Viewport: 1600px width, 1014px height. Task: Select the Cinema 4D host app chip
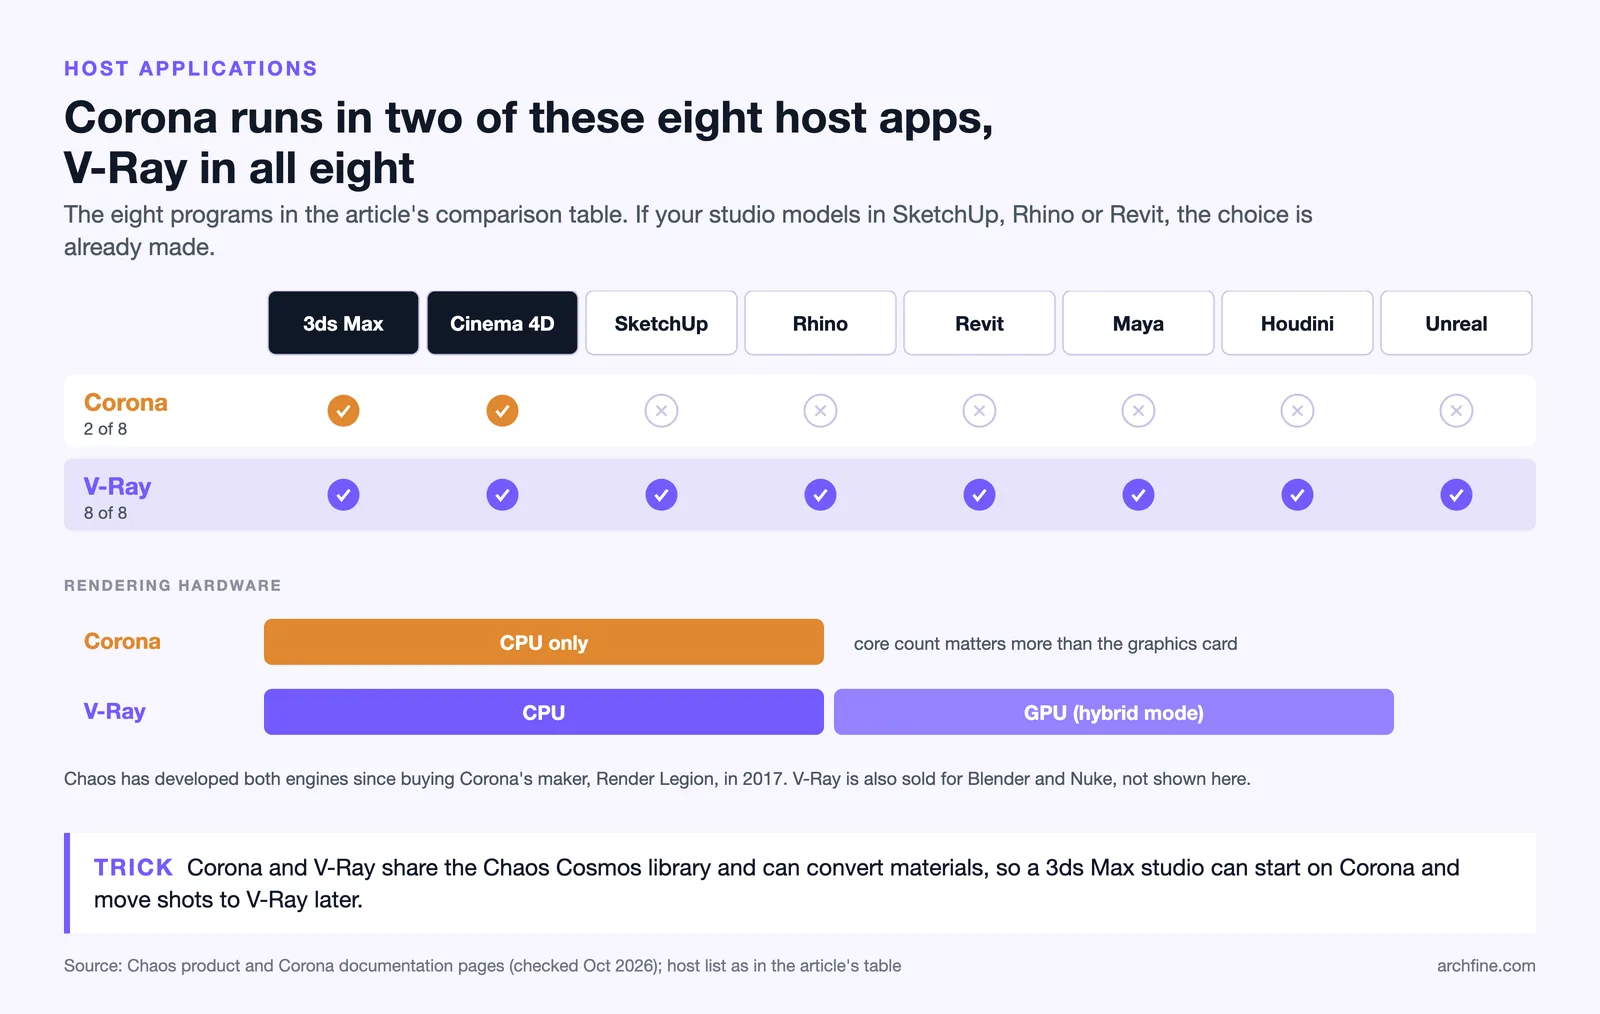point(502,323)
